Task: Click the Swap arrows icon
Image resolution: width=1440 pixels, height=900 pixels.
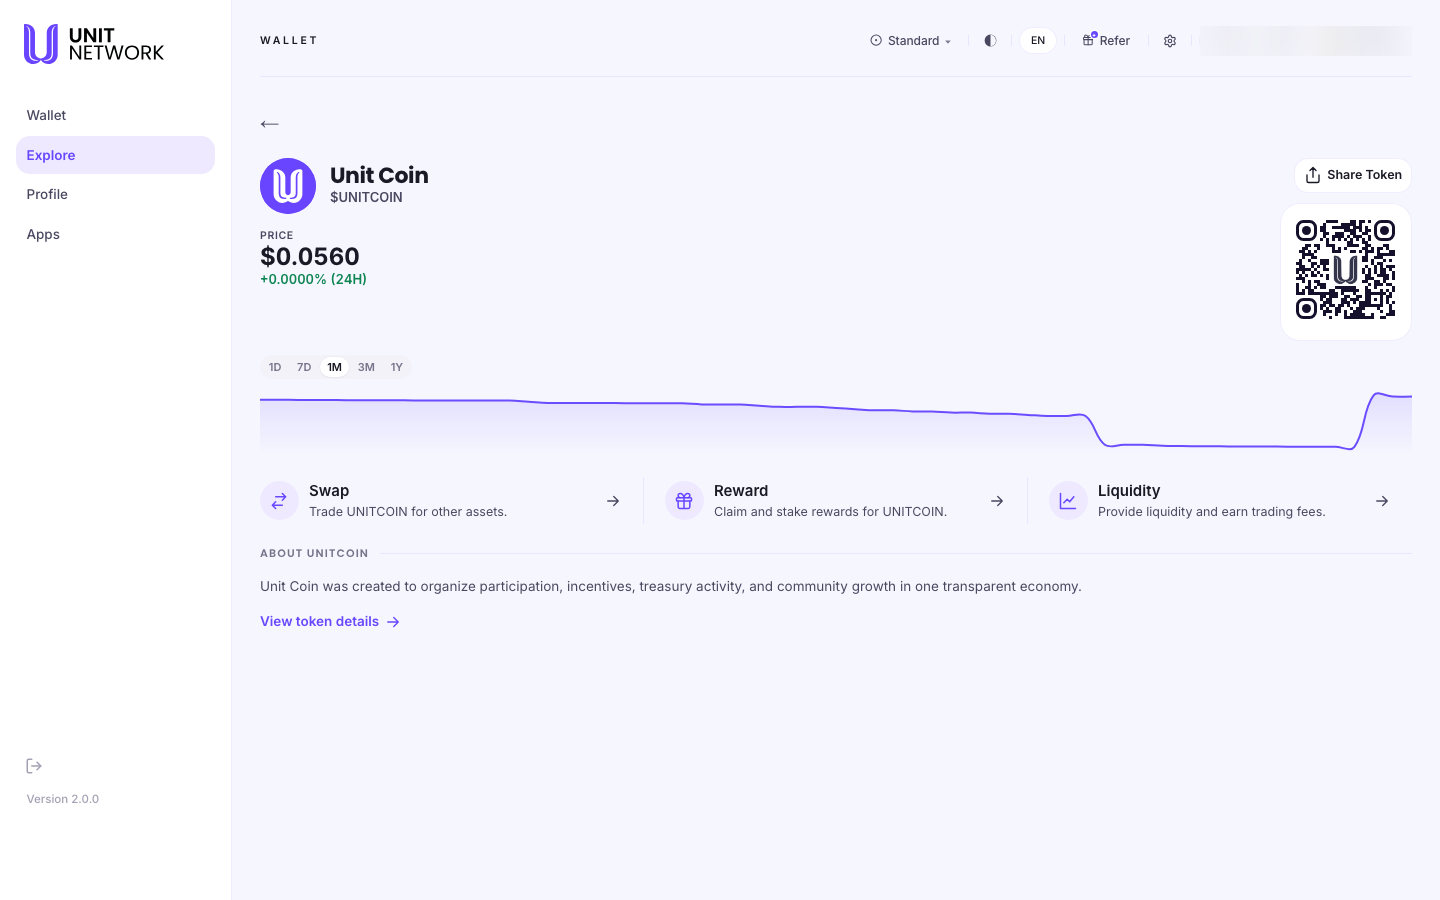Action: (279, 501)
